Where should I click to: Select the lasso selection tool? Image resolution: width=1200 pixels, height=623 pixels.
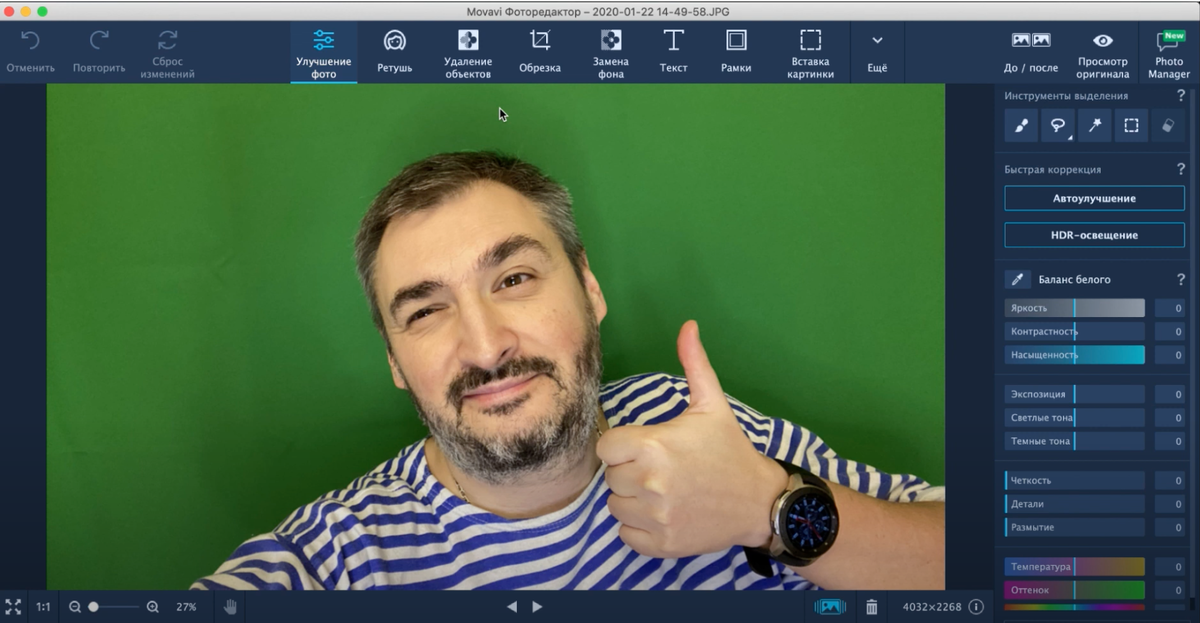tap(1057, 126)
